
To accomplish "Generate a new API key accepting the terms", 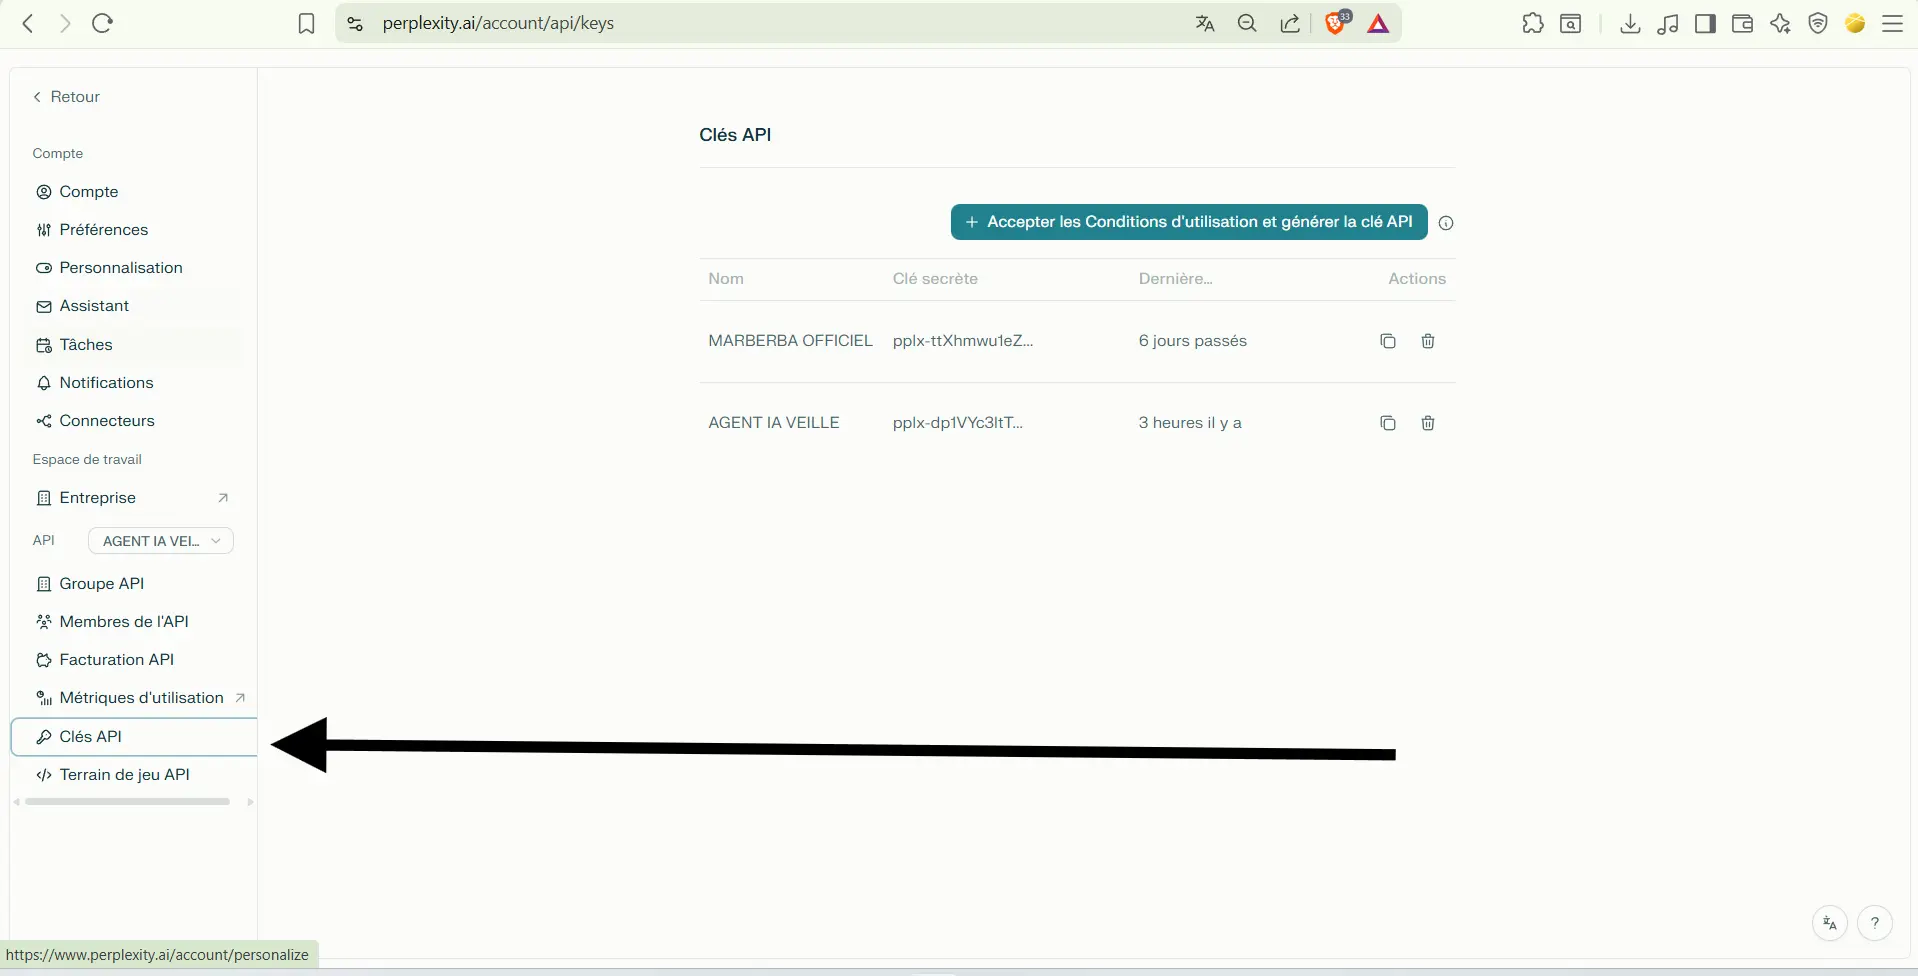I will coord(1189,222).
